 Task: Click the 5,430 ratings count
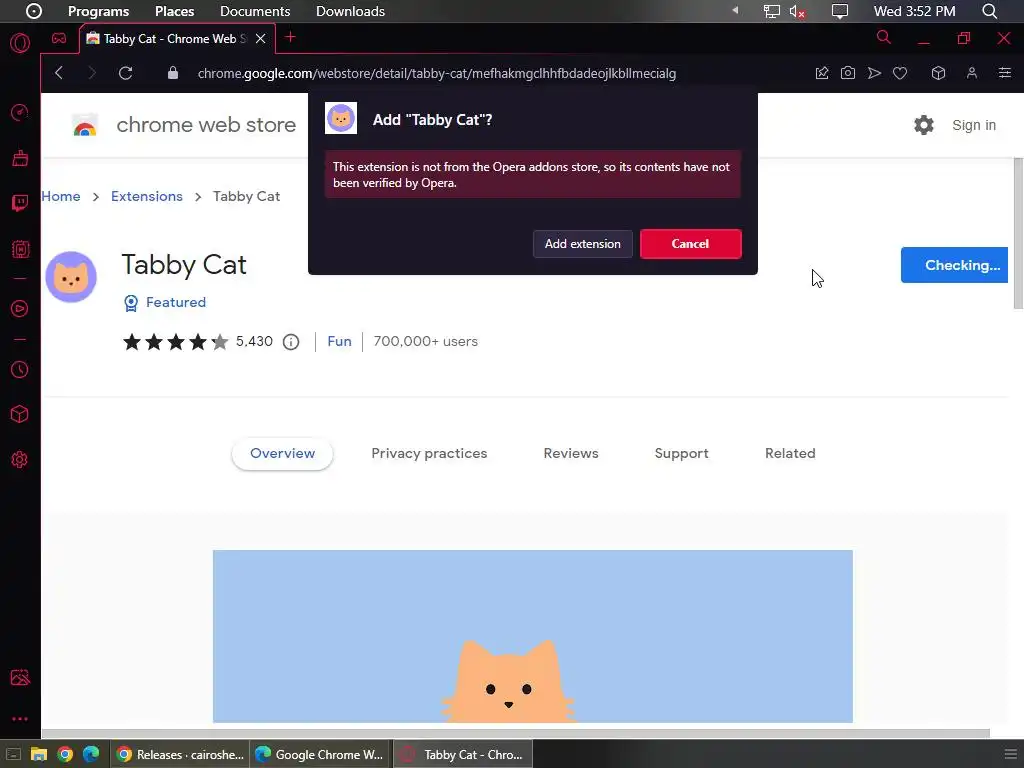[254, 341]
